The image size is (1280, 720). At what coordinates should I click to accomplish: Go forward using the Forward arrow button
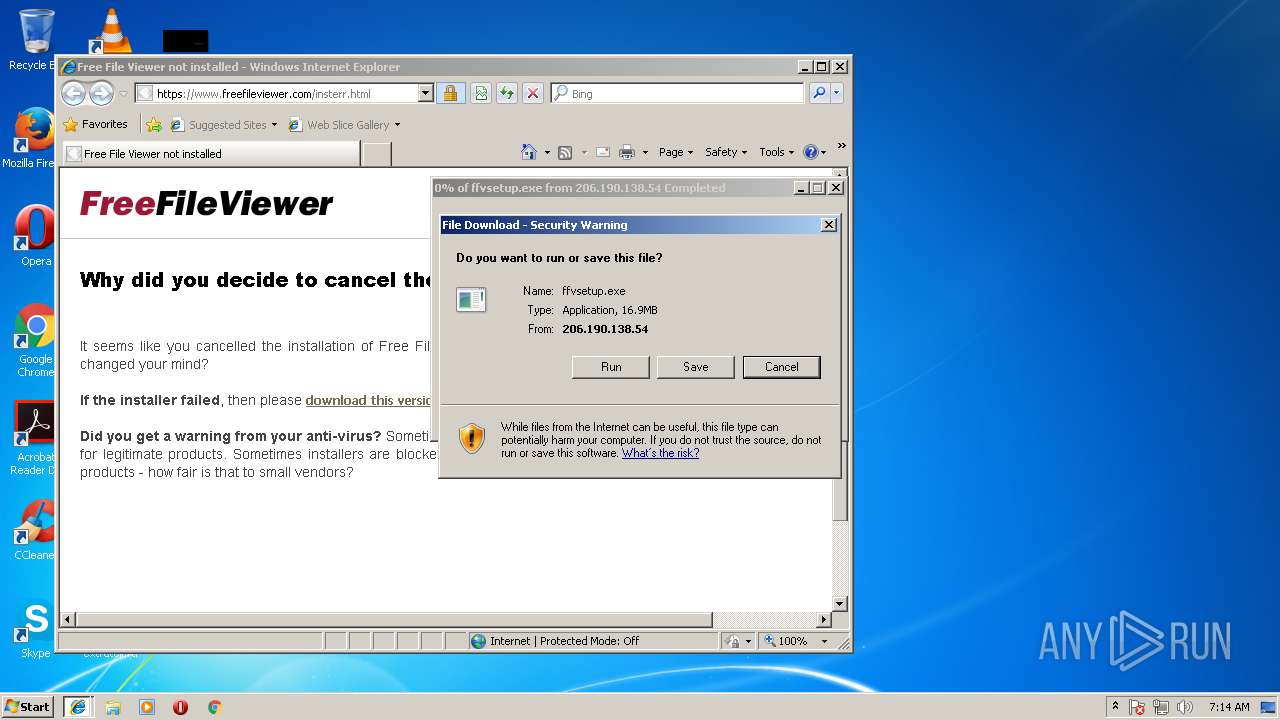point(102,93)
